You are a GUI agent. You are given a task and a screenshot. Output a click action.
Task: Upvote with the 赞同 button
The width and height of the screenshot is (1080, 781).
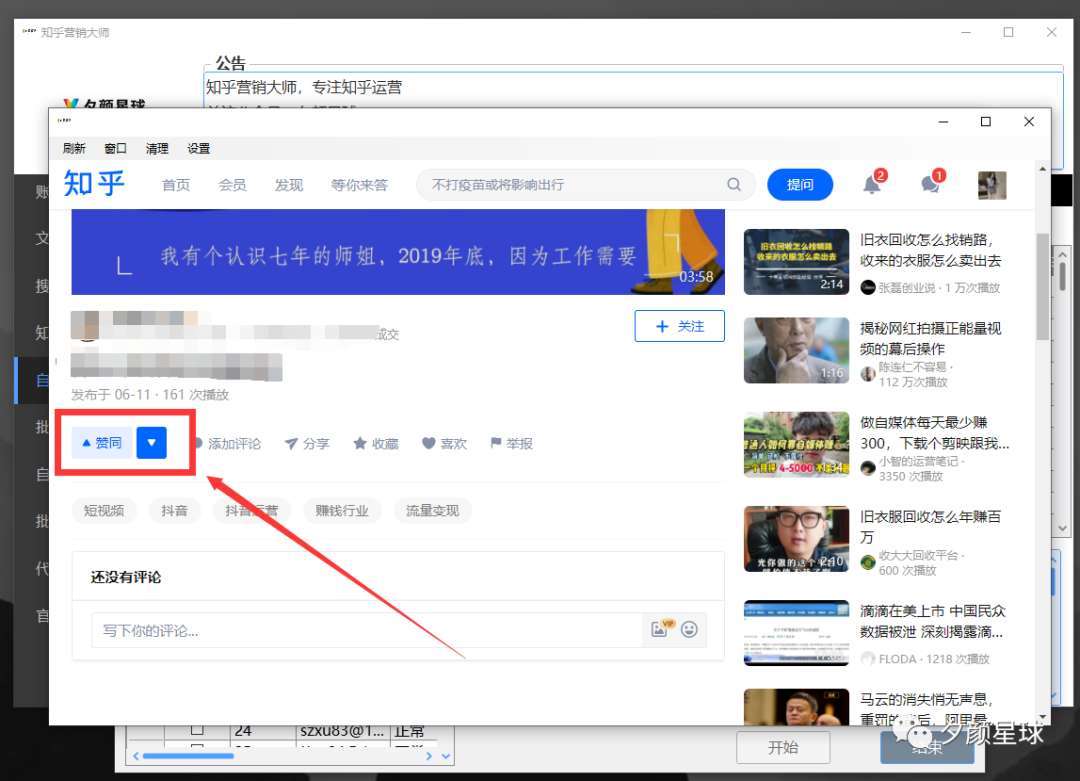(x=102, y=443)
